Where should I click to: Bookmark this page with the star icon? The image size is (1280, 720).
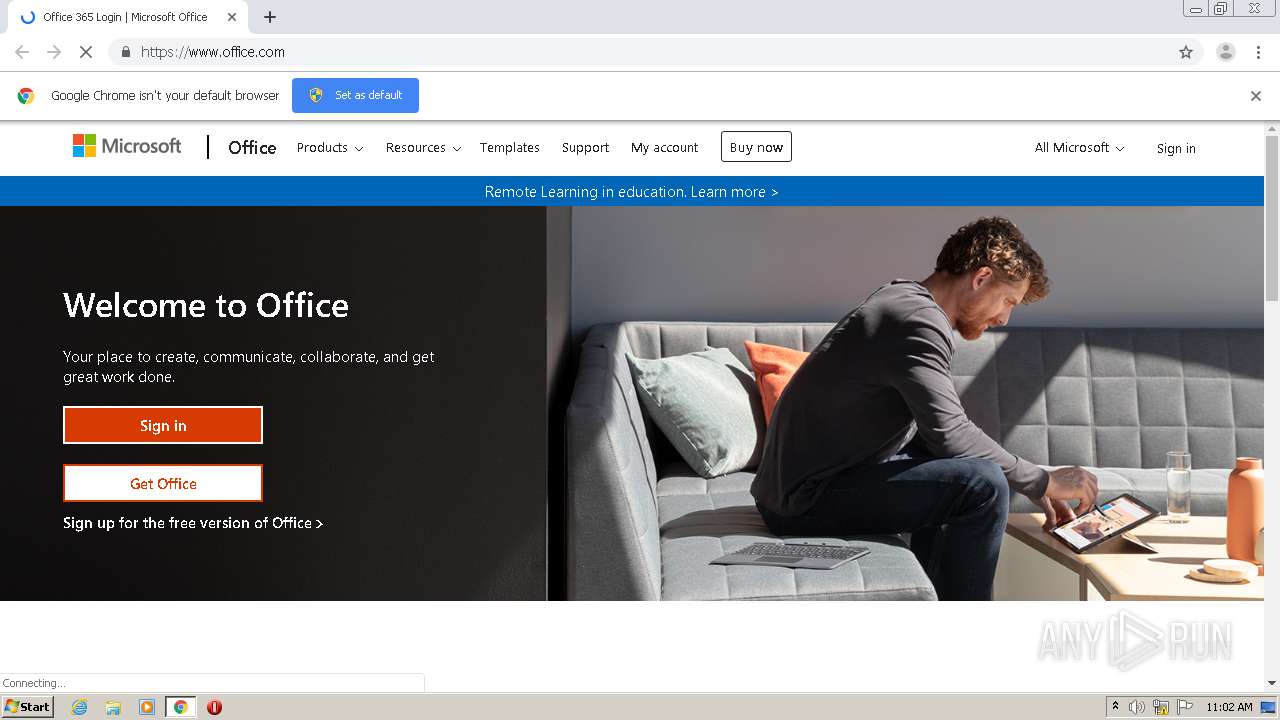point(1186,52)
